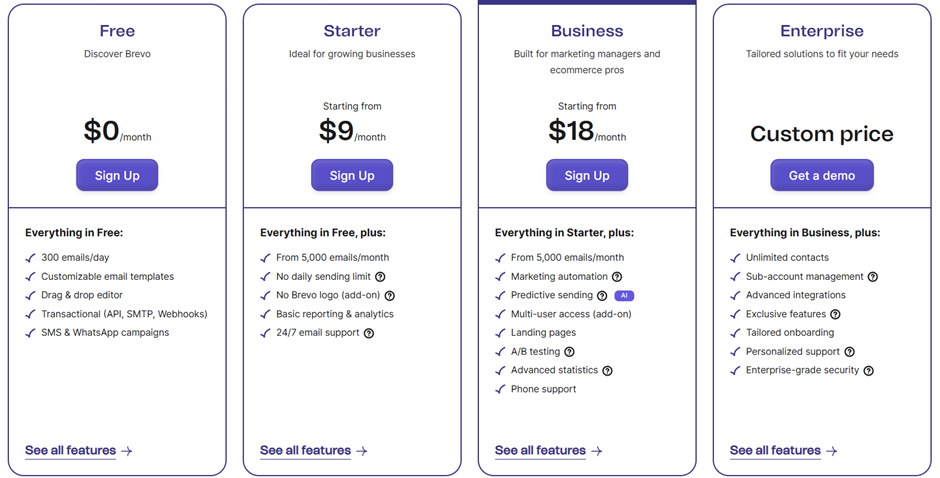Click help icon beside No daily sending limit
The width and height of the screenshot is (940, 478).
(380, 277)
